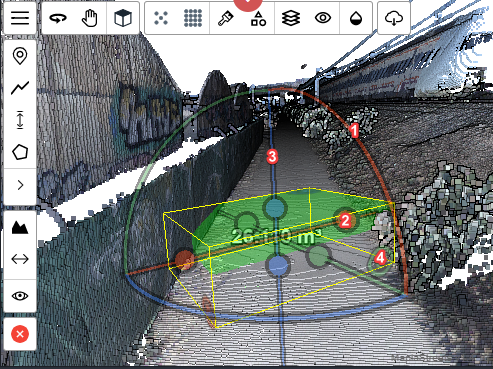This screenshot has width=493, height=369.
Task: Open the elevation profile mountain tool
Action: pyautogui.click(x=20, y=228)
